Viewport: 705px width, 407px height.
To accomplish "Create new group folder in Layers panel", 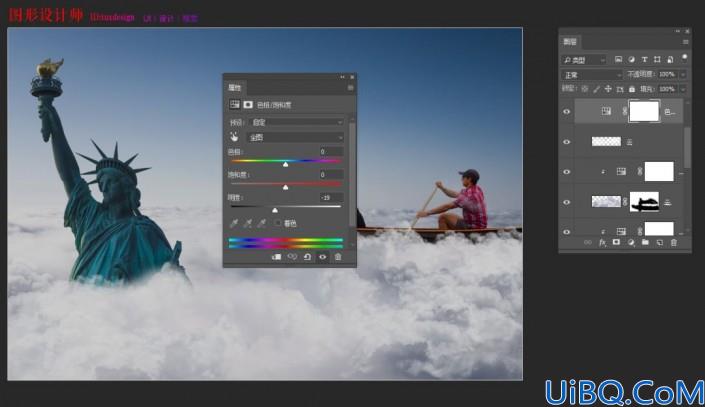I will coord(645,242).
